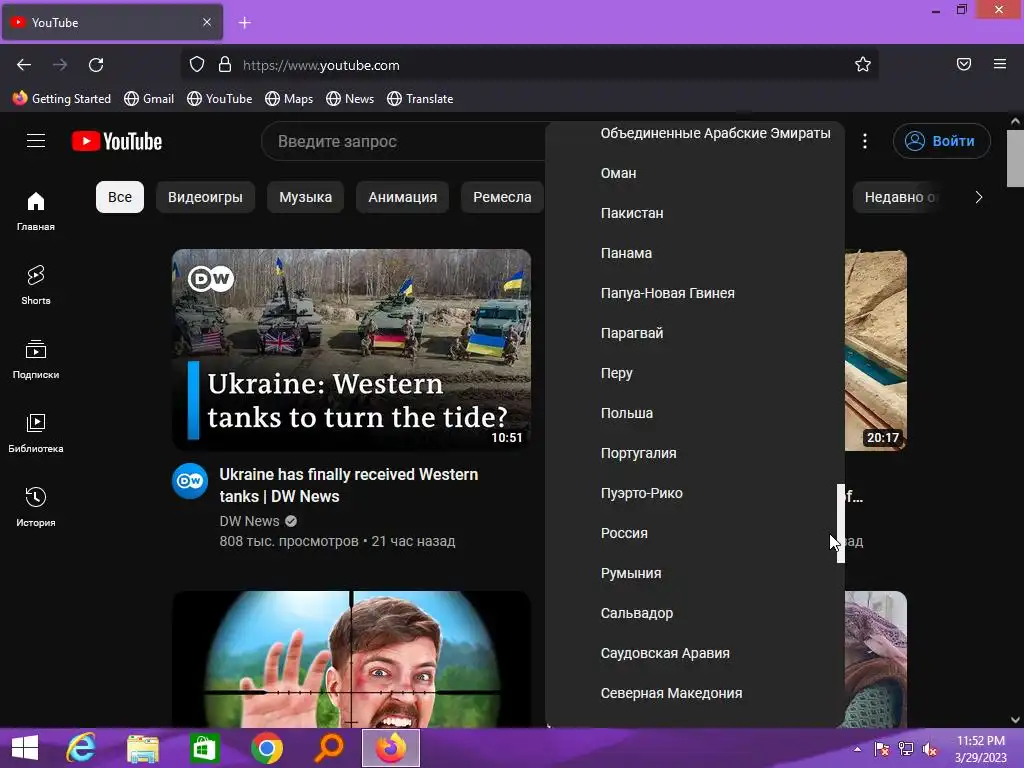Show more category chips with right arrow
1024x768 pixels.
coord(978,197)
